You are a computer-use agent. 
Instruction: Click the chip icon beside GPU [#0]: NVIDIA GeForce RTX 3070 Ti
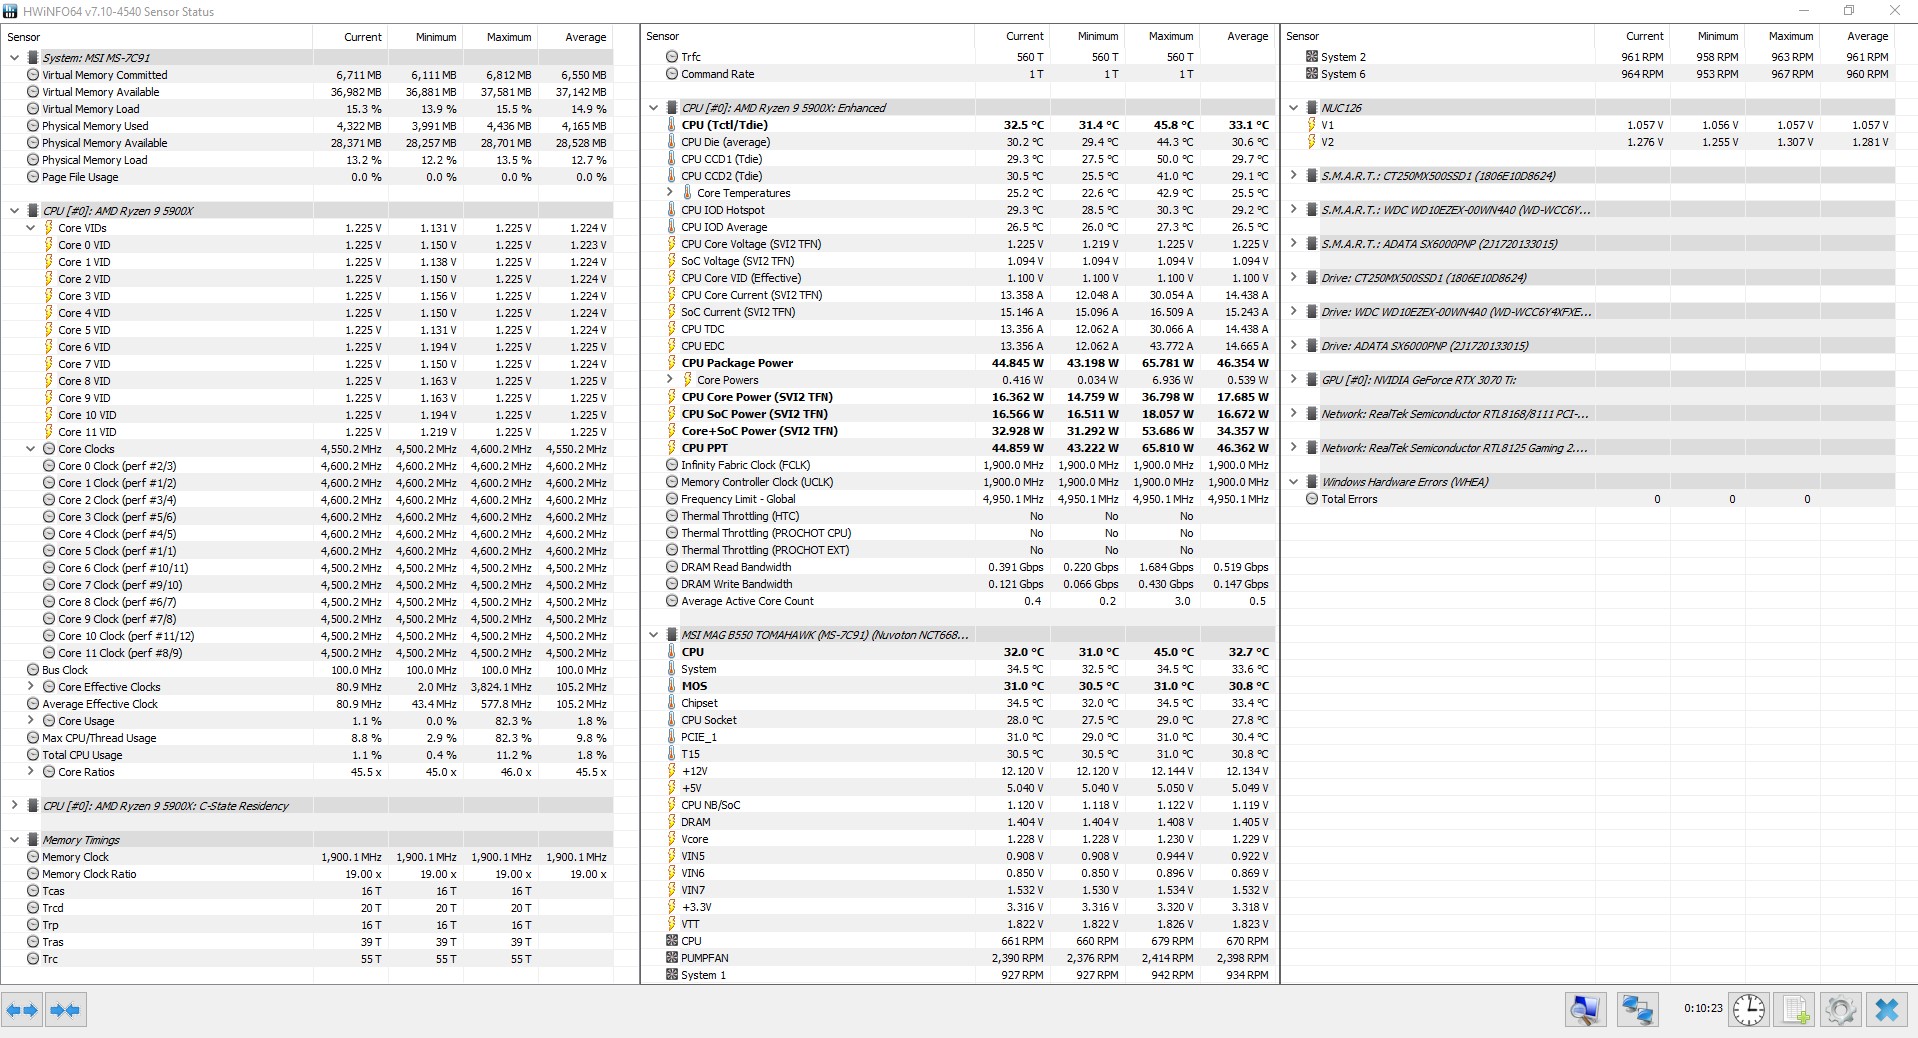(1311, 380)
